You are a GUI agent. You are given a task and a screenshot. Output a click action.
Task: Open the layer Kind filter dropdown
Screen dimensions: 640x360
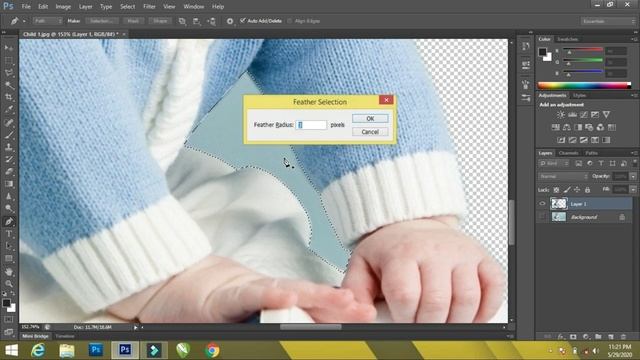coord(554,163)
